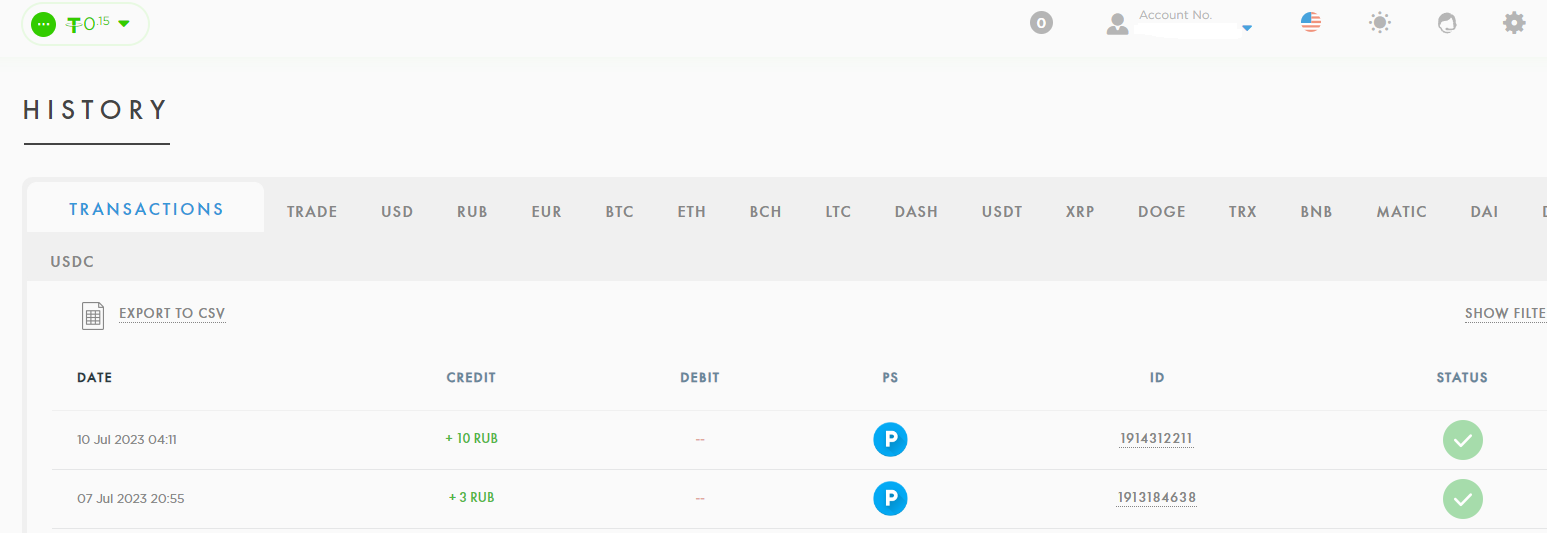Image resolution: width=1547 pixels, height=533 pixels.
Task: Select the BTC history tab
Action: (x=619, y=212)
